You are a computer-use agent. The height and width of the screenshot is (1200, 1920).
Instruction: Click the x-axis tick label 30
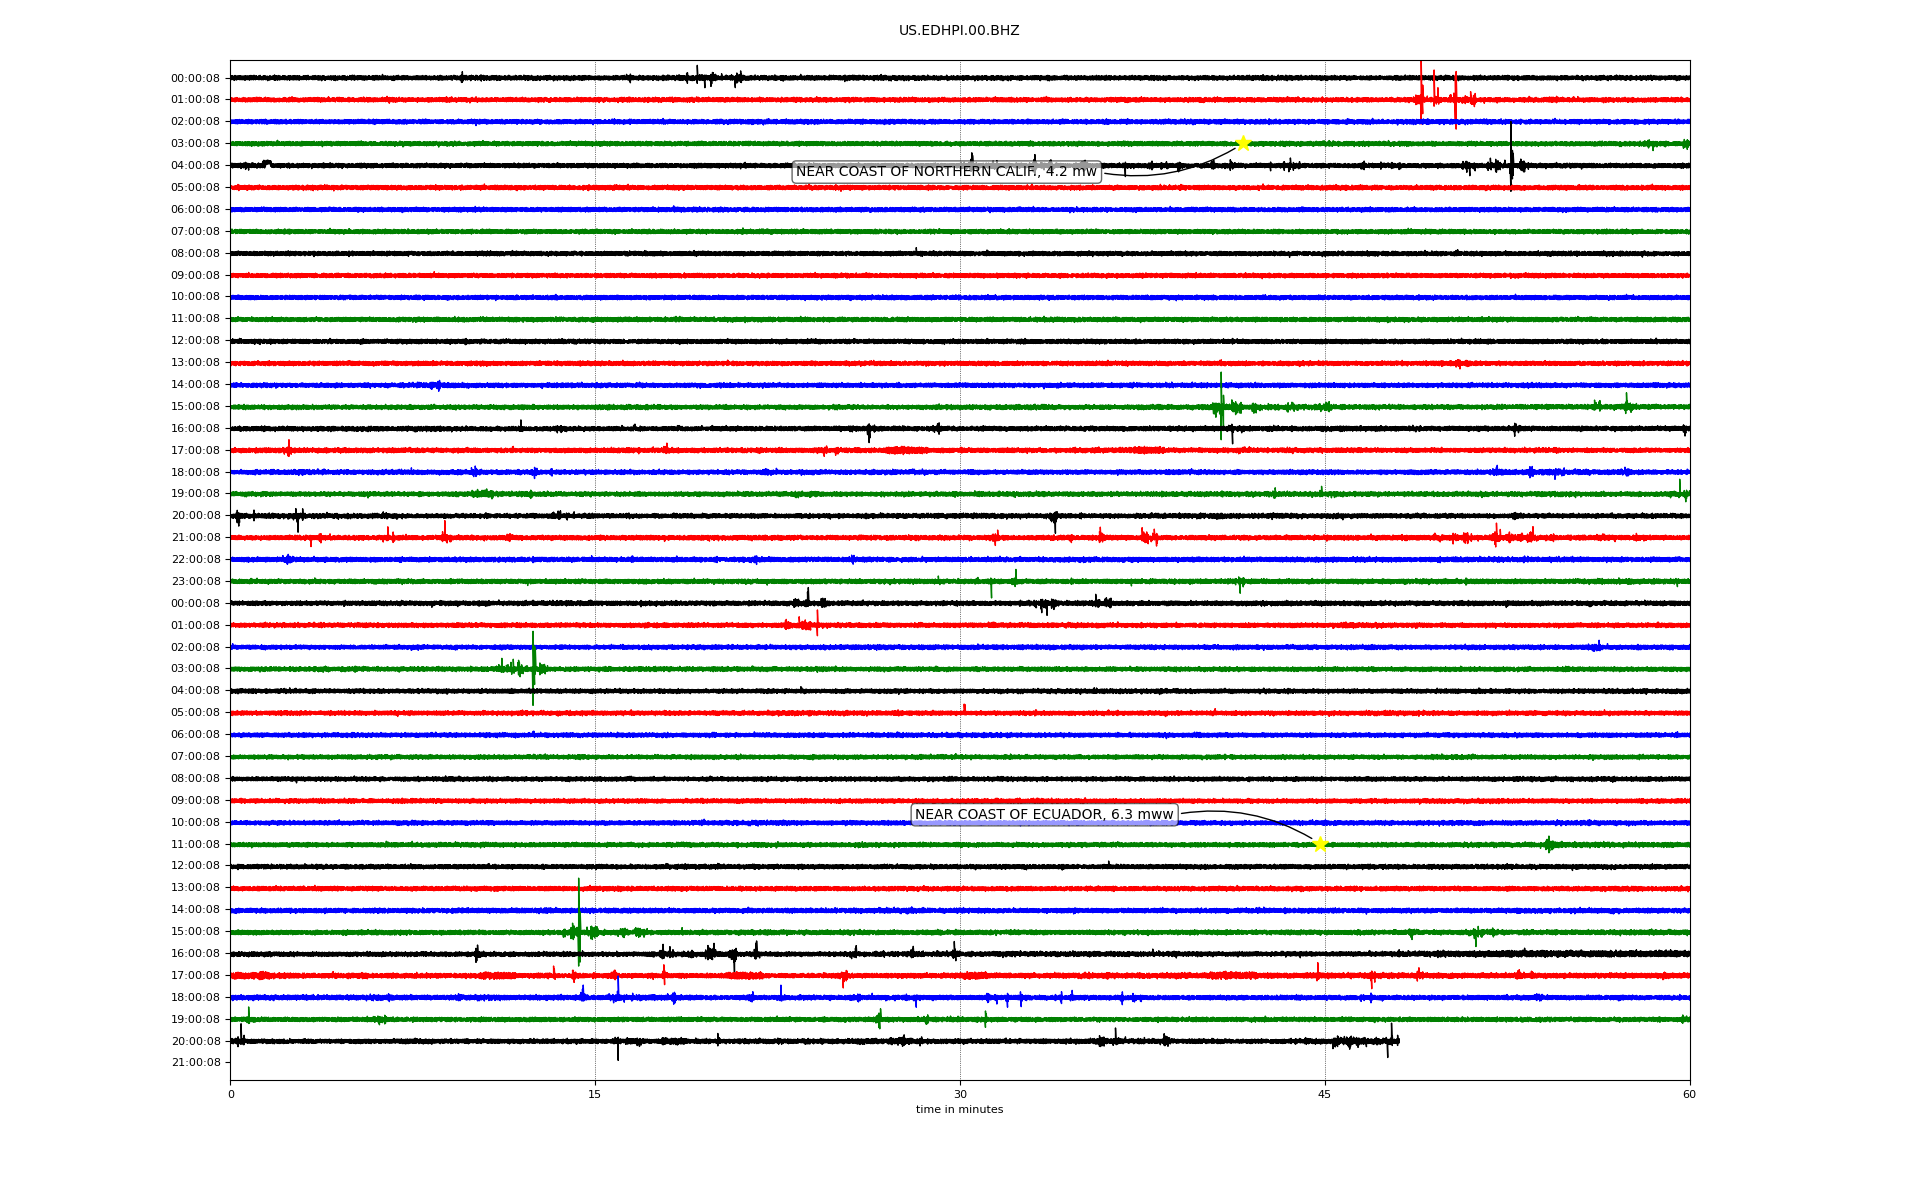pos(960,1094)
